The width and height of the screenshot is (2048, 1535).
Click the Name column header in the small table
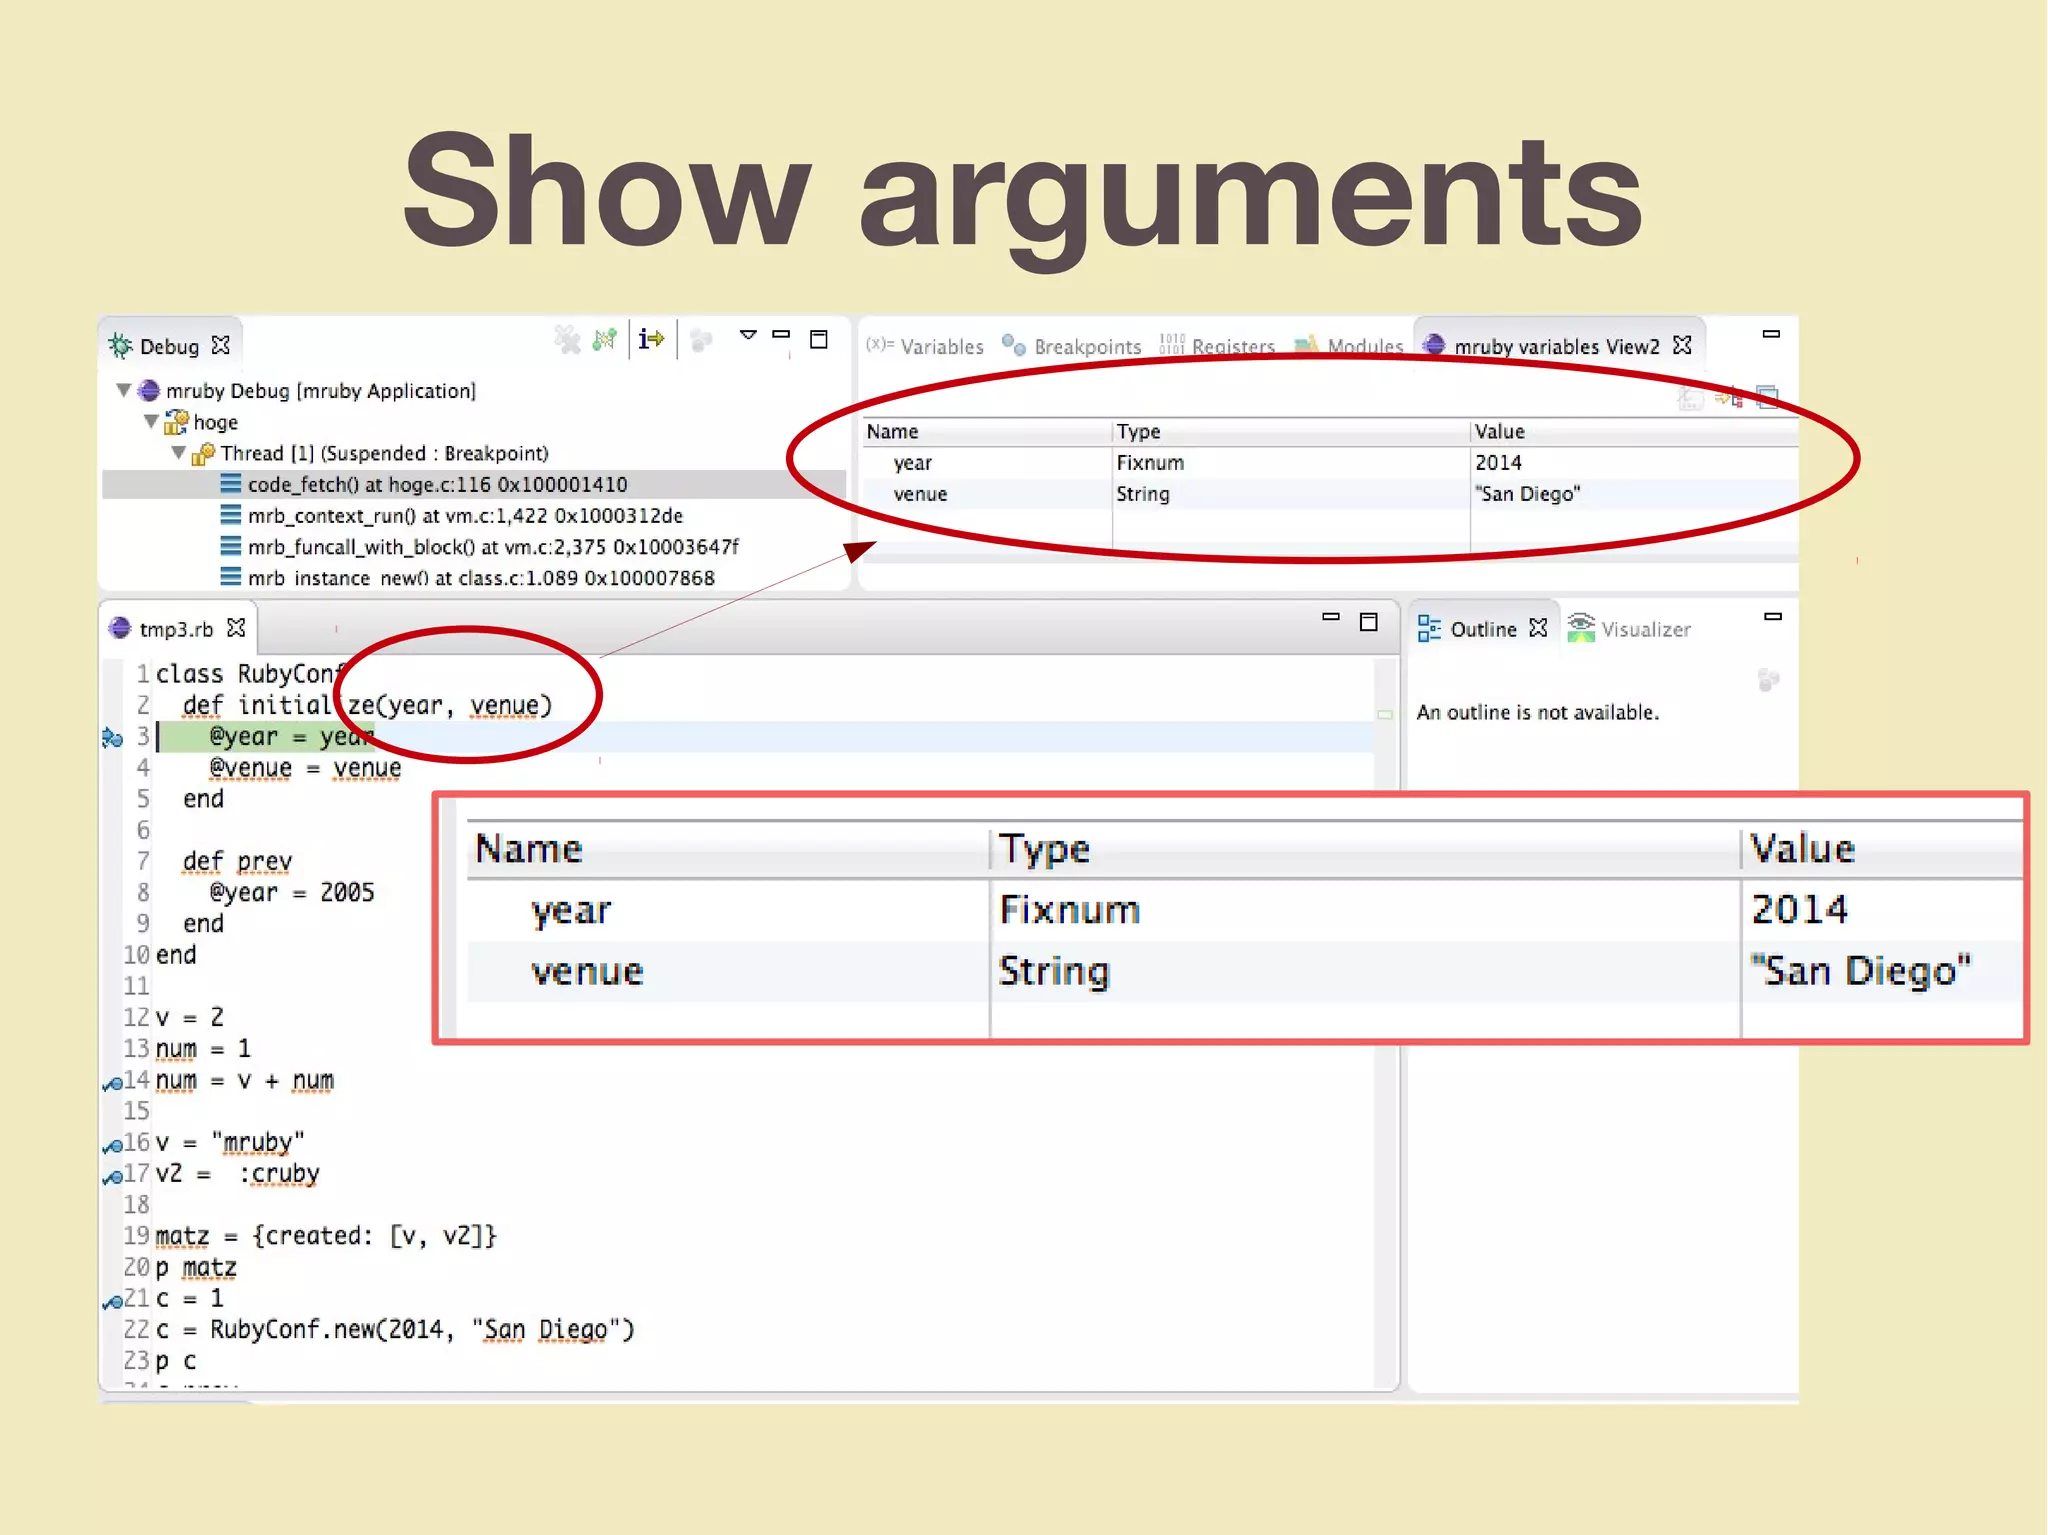coord(987,431)
